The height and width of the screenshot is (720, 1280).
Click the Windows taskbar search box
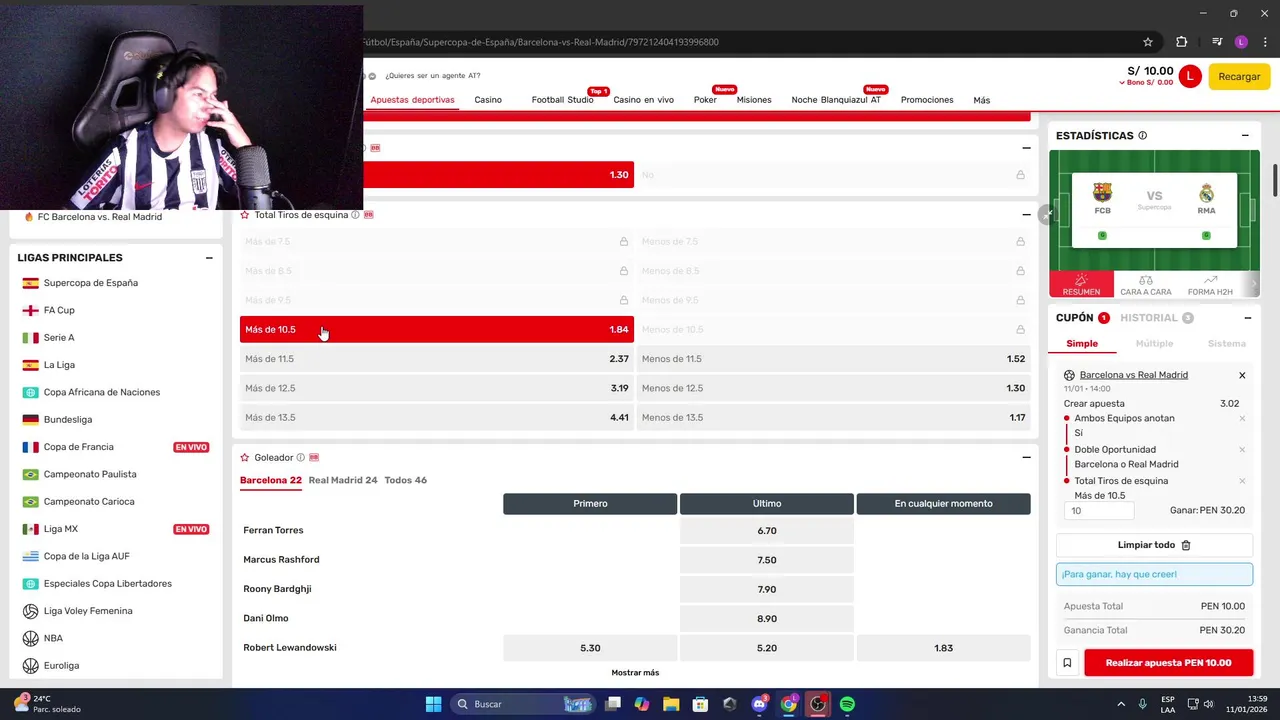(x=521, y=704)
